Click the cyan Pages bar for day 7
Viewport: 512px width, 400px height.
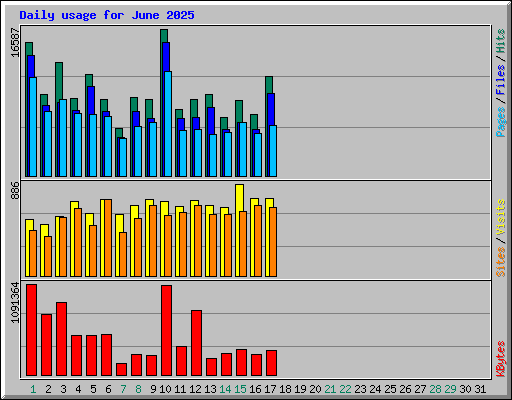point(123,157)
